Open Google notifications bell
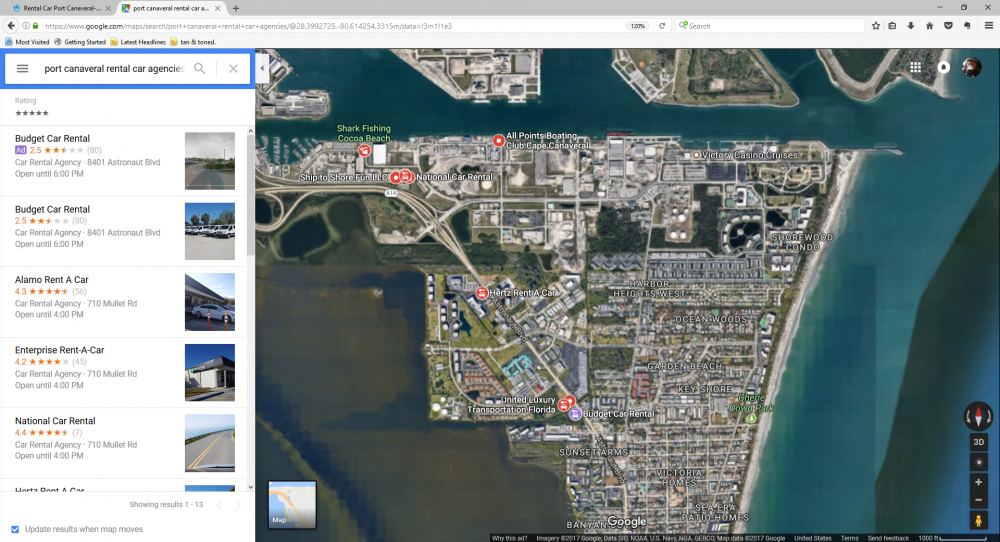The height and width of the screenshot is (542, 1000). click(x=943, y=68)
